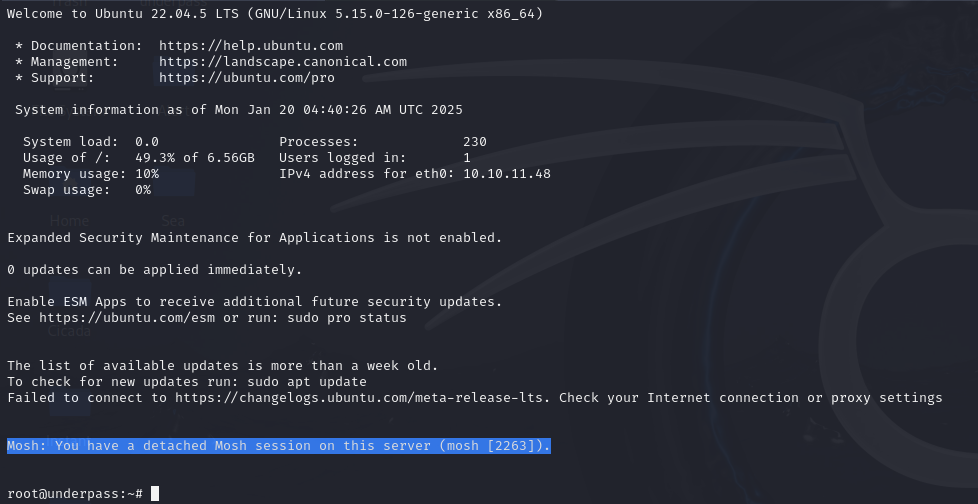This screenshot has width=978, height=504.
Task: Click the Processes count value 230
Action: point(475,142)
